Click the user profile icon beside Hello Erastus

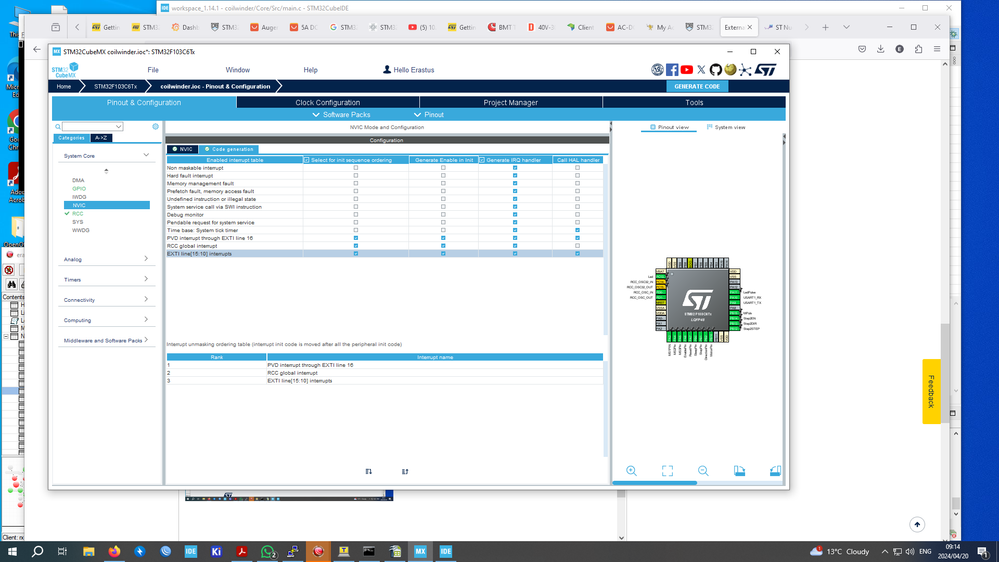[x=387, y=69]
